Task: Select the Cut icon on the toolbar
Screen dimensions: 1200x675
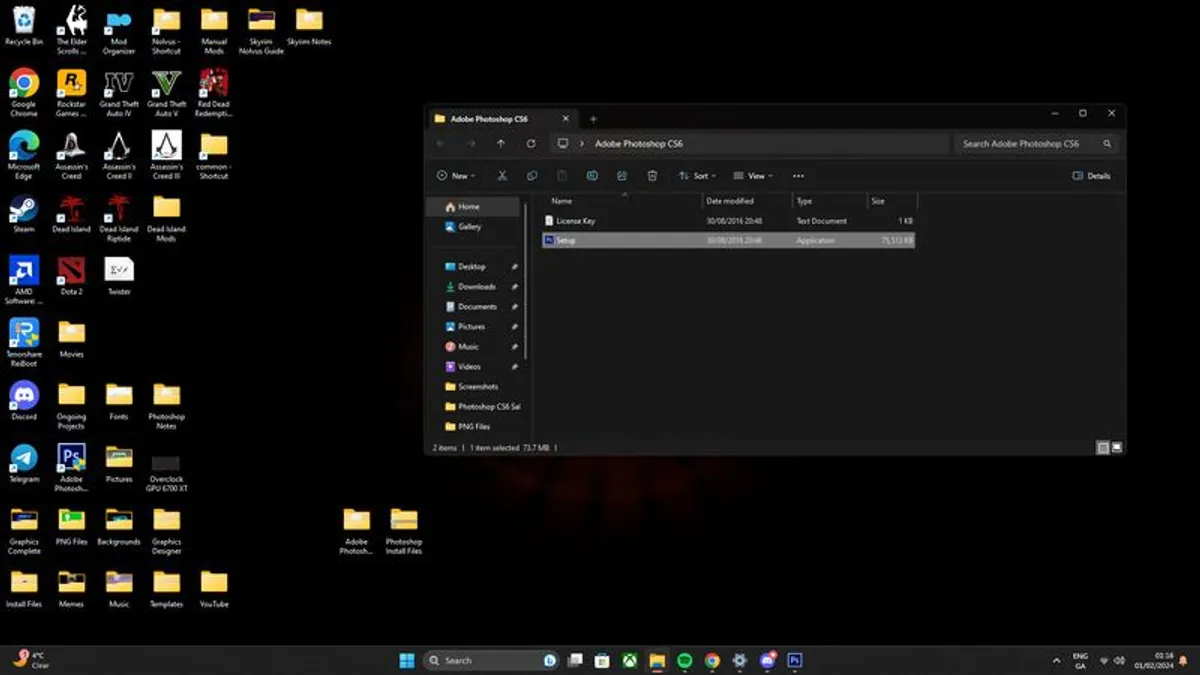Action: click(x=501, y=175)
